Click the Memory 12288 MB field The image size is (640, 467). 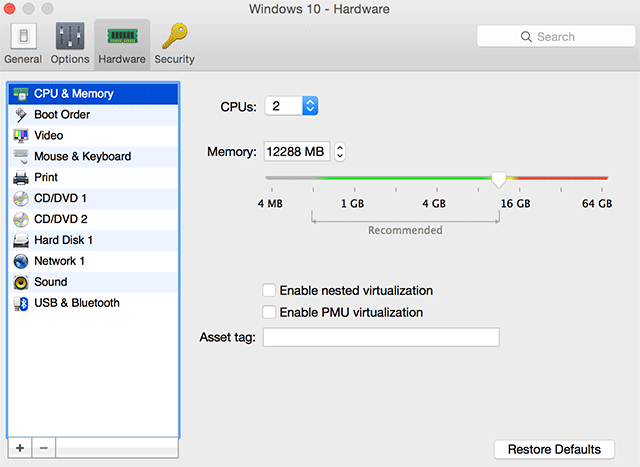[297, 152]
